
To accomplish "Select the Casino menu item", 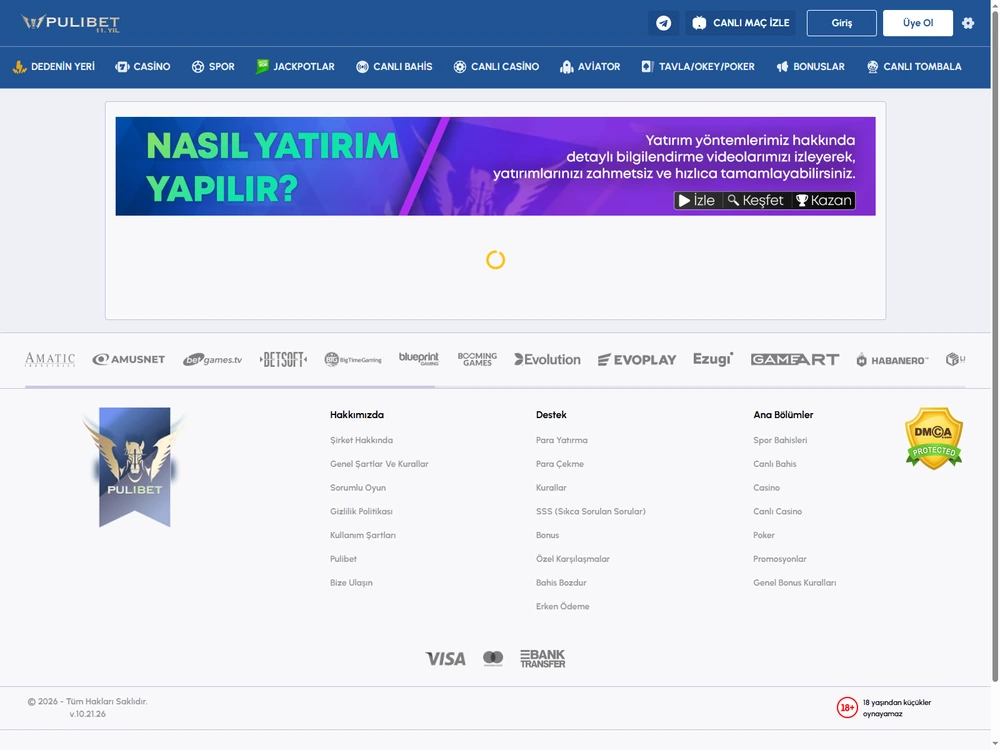I will (143, 66).
